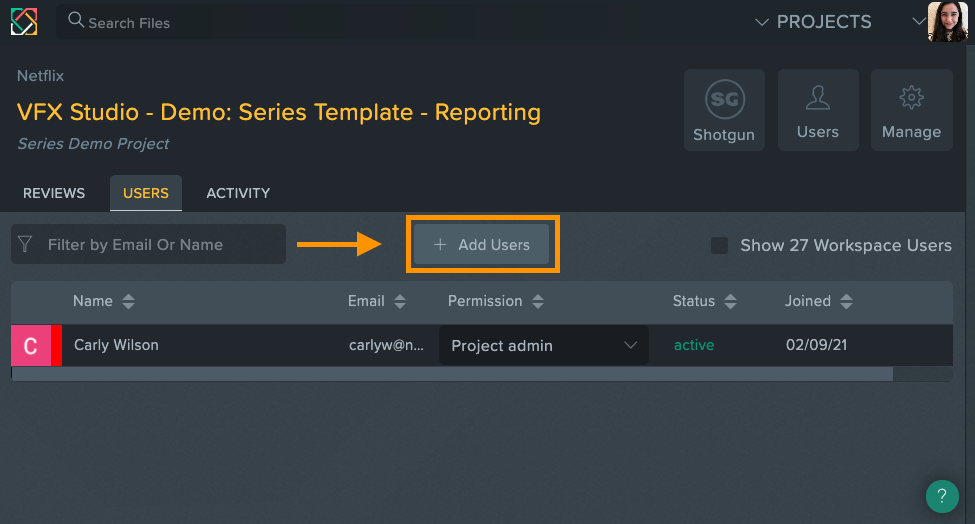Click the filter funnel icon

click(x=25, y=244)
